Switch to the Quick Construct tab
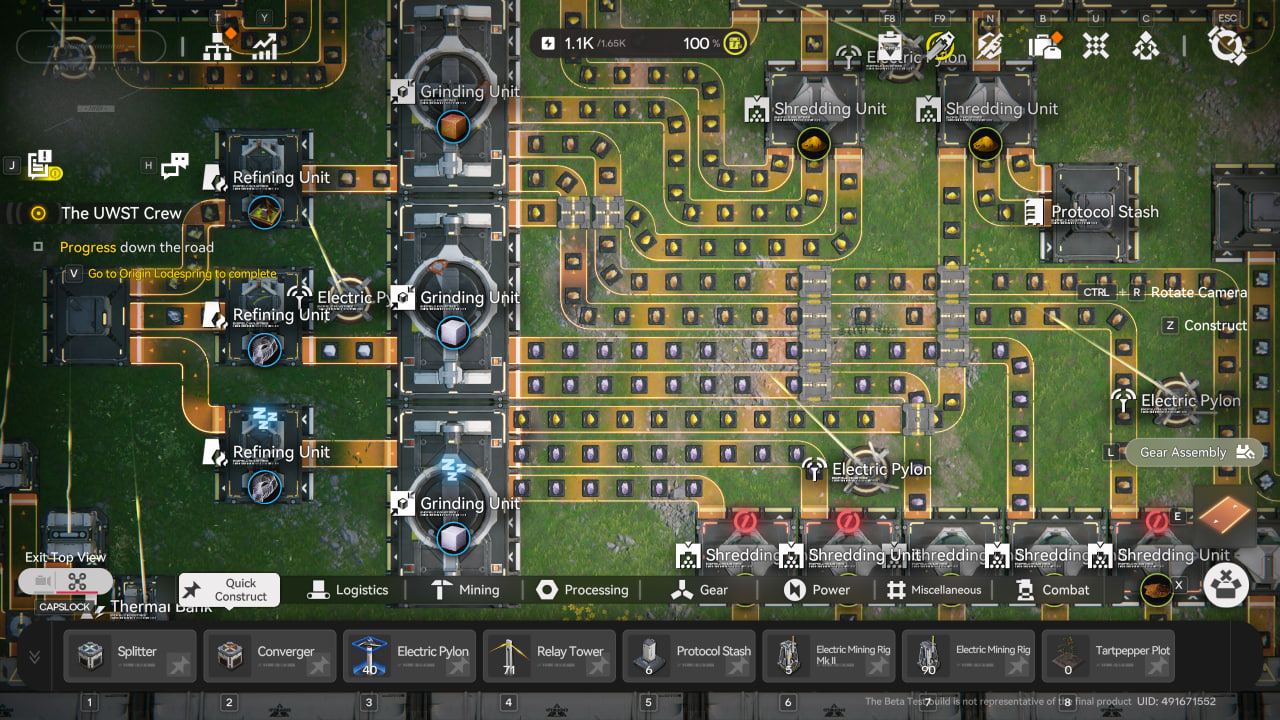Viewport: 1280px width, 720px height. tap(229, 590)
